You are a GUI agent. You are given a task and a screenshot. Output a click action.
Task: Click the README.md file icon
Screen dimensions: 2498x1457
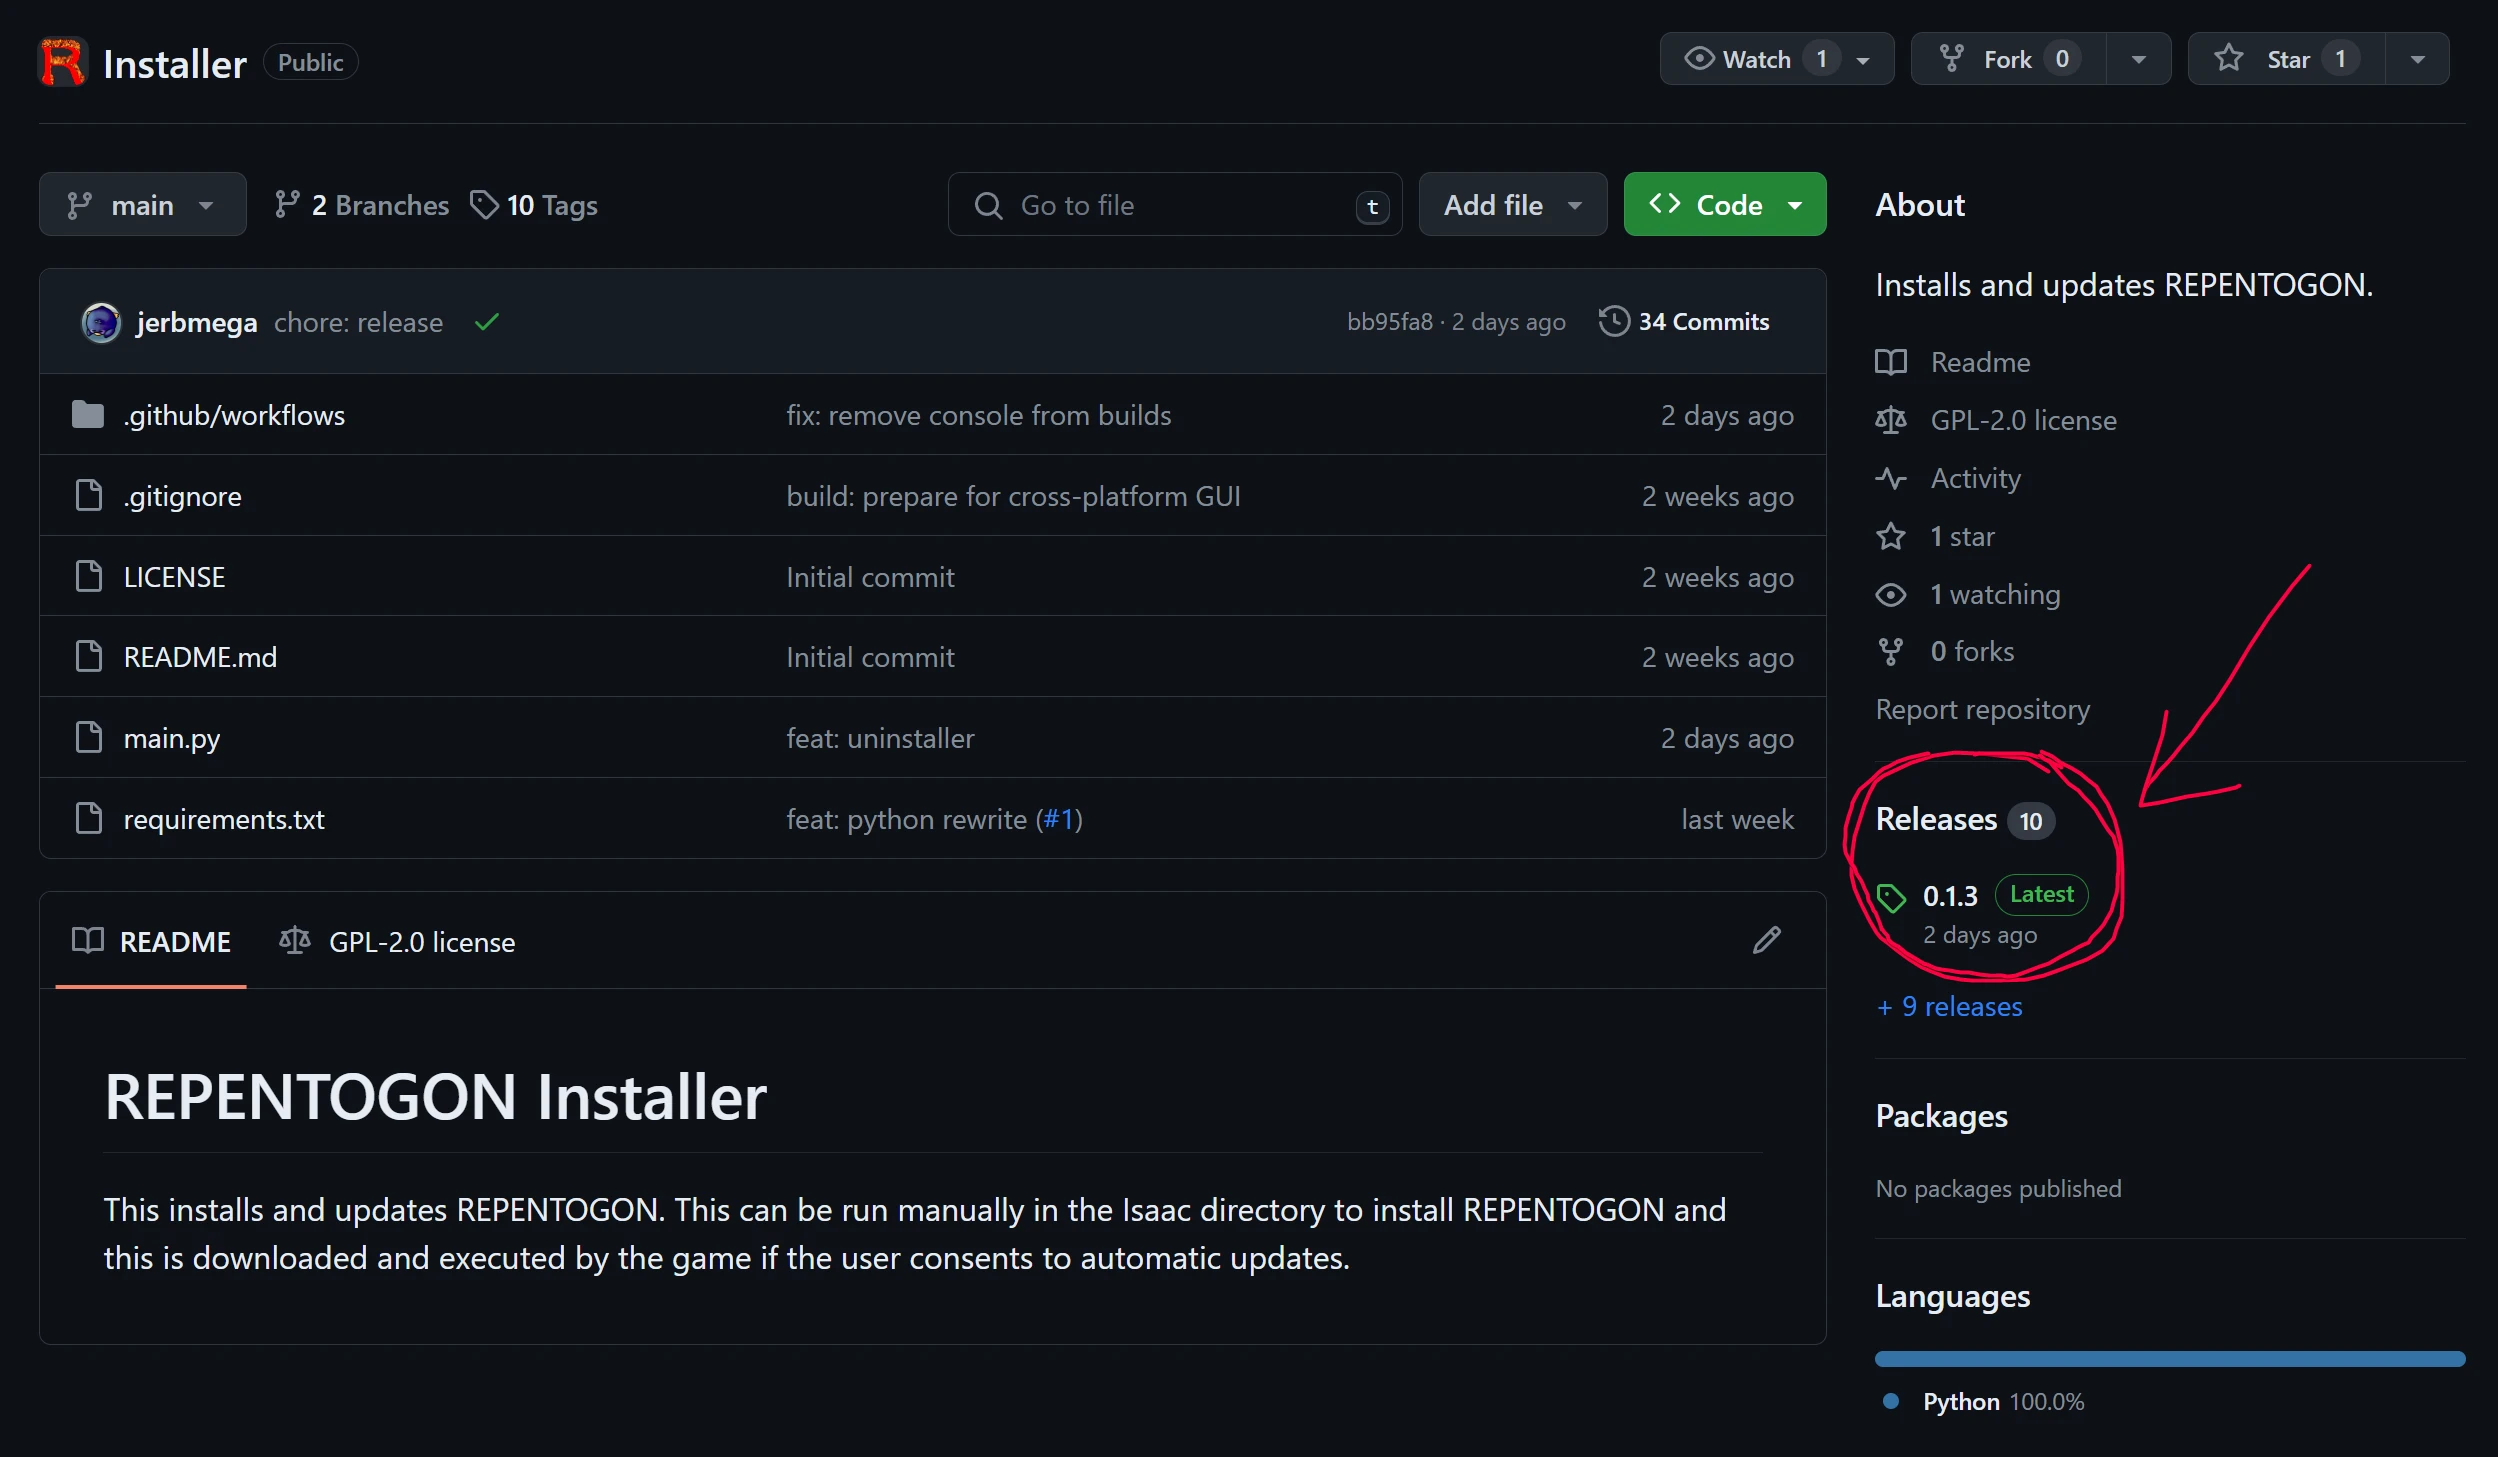click(89, 656)
